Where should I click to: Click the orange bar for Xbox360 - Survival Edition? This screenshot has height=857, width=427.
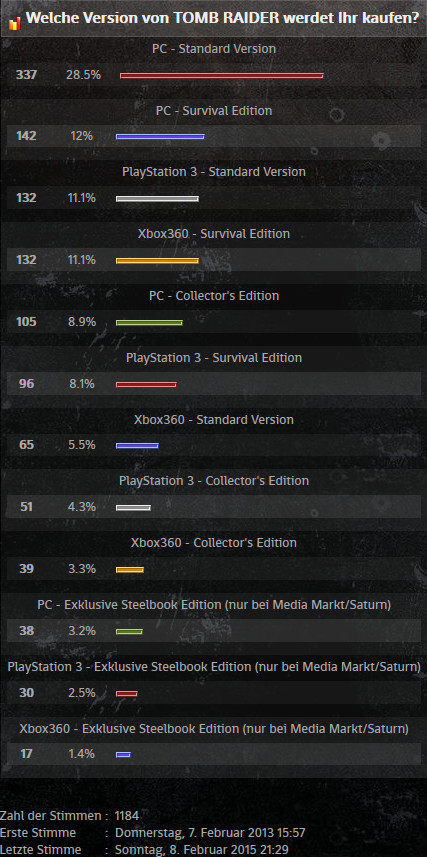point(157,261)
